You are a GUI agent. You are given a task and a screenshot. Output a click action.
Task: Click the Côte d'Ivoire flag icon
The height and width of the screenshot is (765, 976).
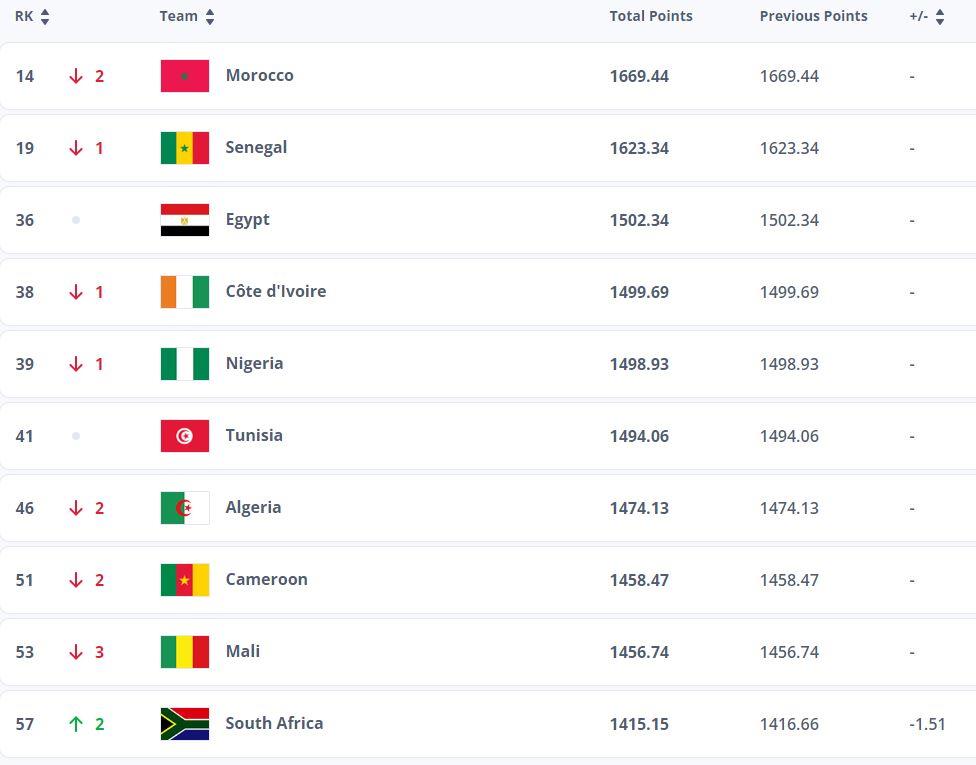tap(185, 292)
